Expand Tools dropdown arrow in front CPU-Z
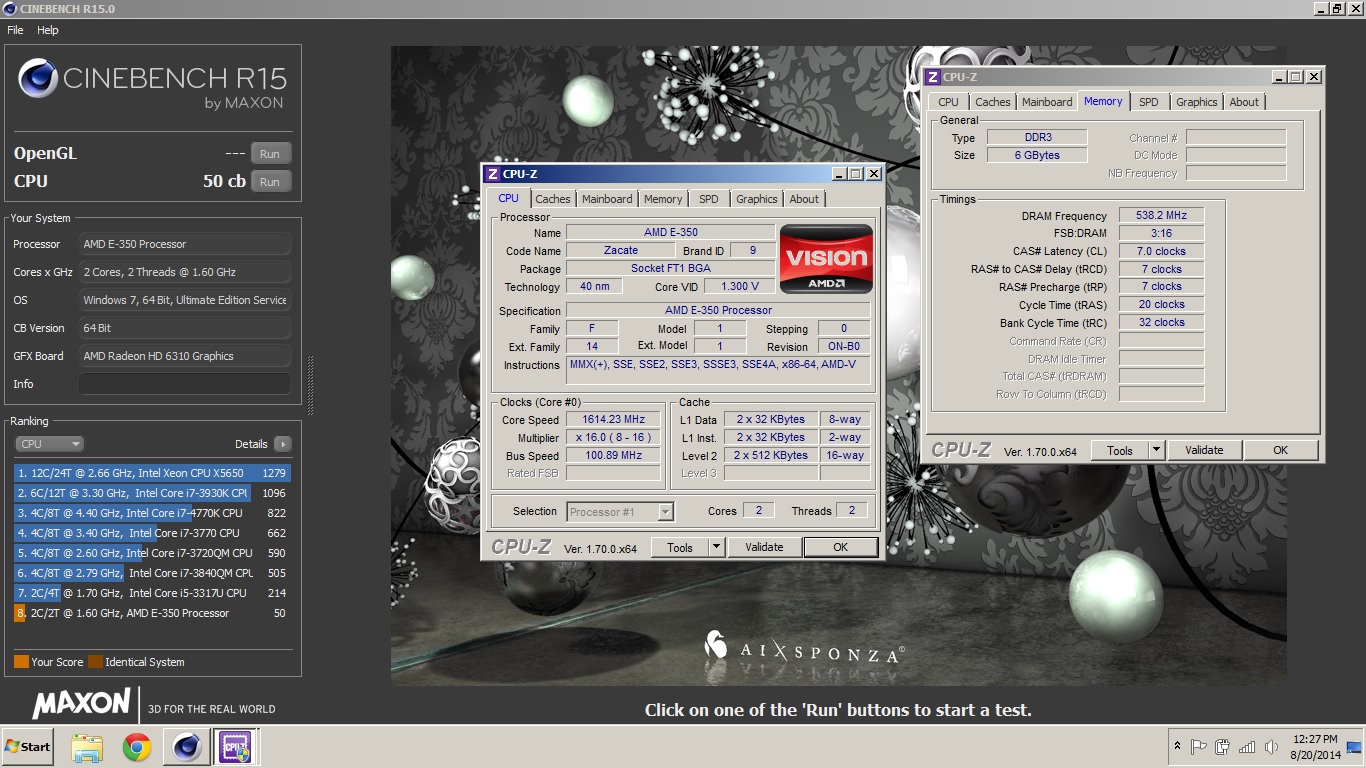 716,547
